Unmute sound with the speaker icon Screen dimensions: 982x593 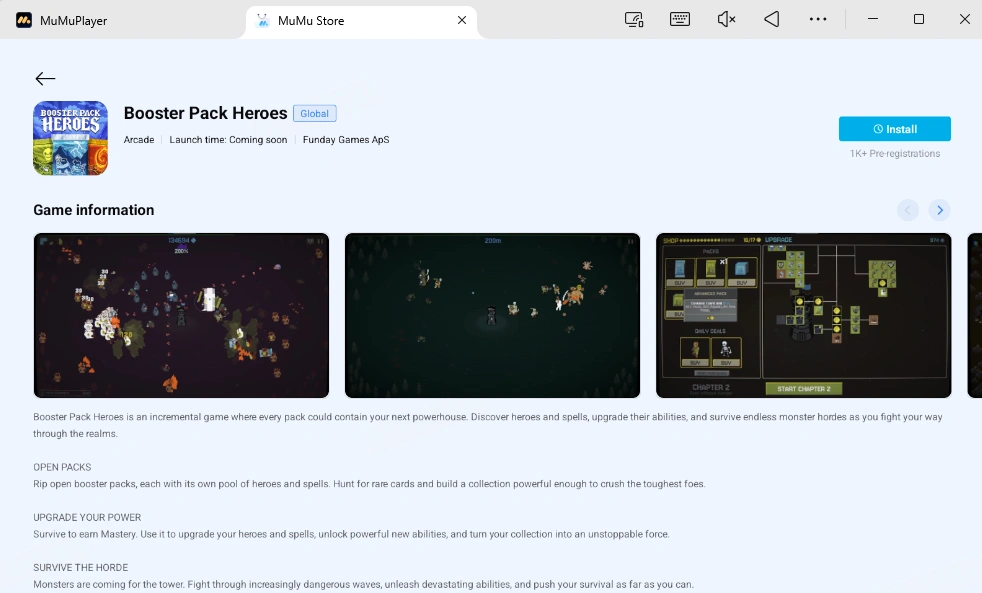click(x=726, y=19)
